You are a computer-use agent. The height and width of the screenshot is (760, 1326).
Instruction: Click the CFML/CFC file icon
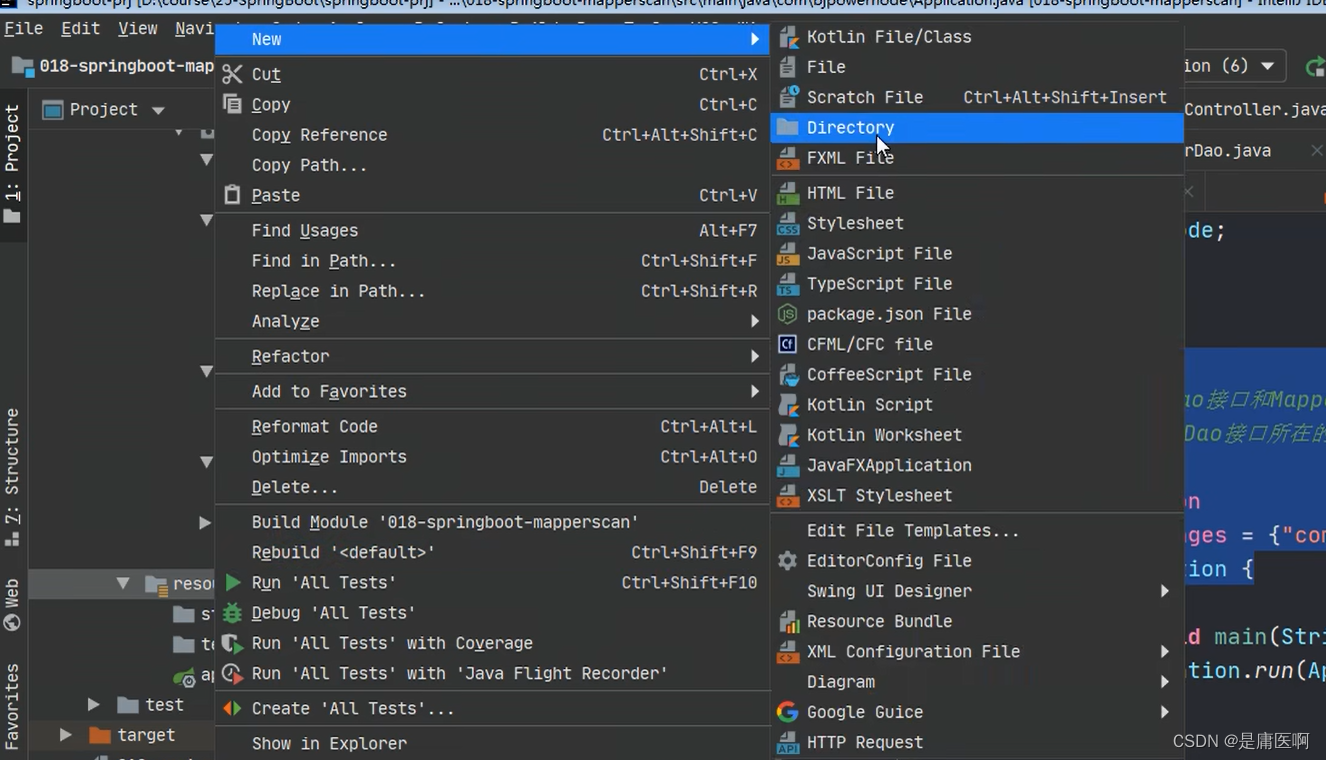click(788, 344)
